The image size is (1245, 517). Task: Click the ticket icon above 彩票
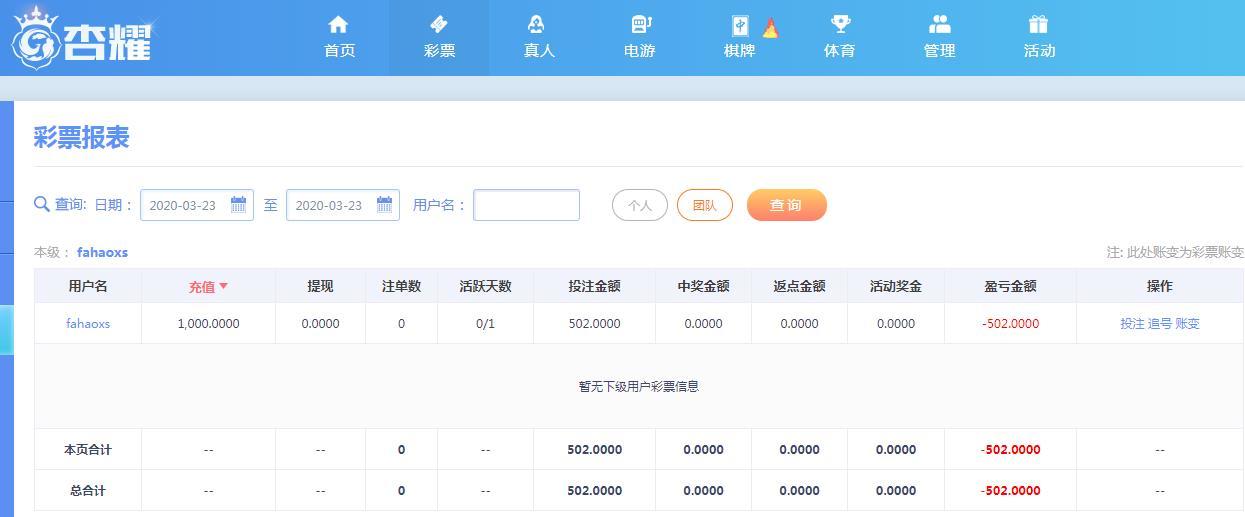point(439,24)
